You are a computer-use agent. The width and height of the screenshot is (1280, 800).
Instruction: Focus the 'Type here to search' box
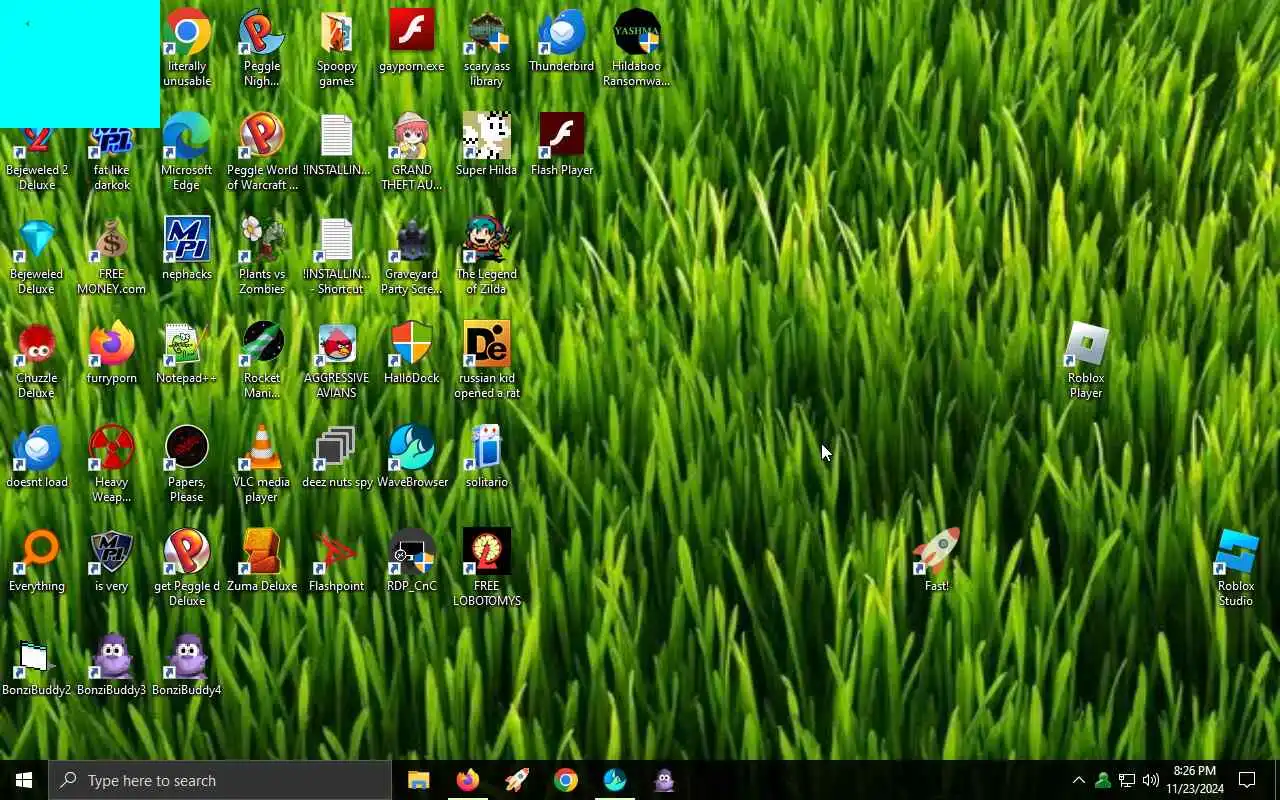click(x=220, y=780)
